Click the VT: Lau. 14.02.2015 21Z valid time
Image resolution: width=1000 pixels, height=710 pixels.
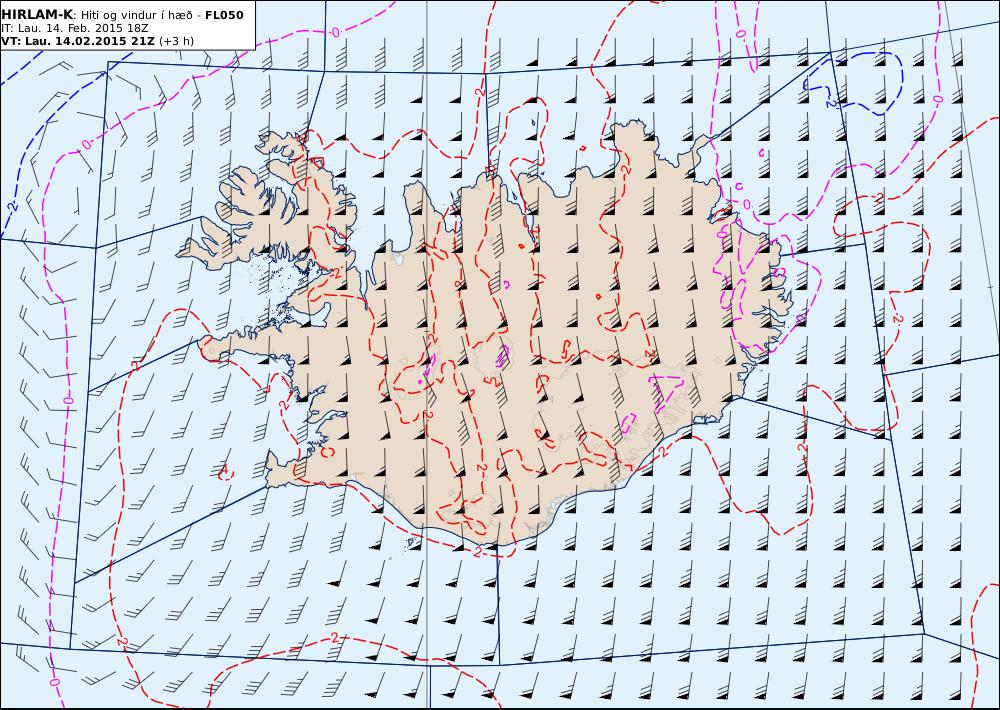(x=78, y=41)
